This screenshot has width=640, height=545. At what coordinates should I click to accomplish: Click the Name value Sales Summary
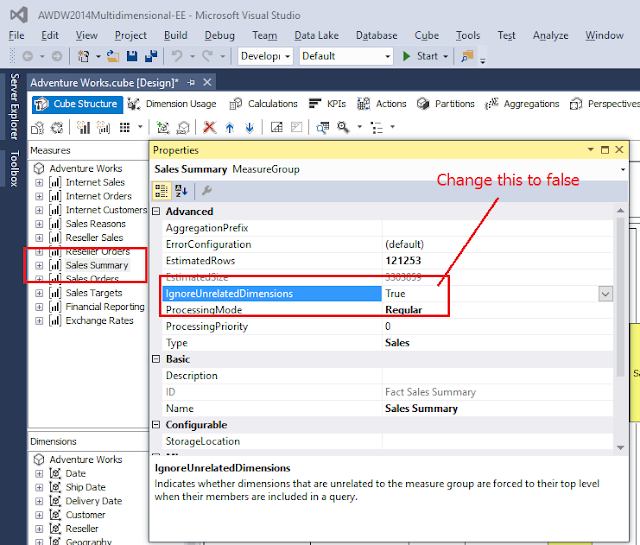tap(421, 409)
